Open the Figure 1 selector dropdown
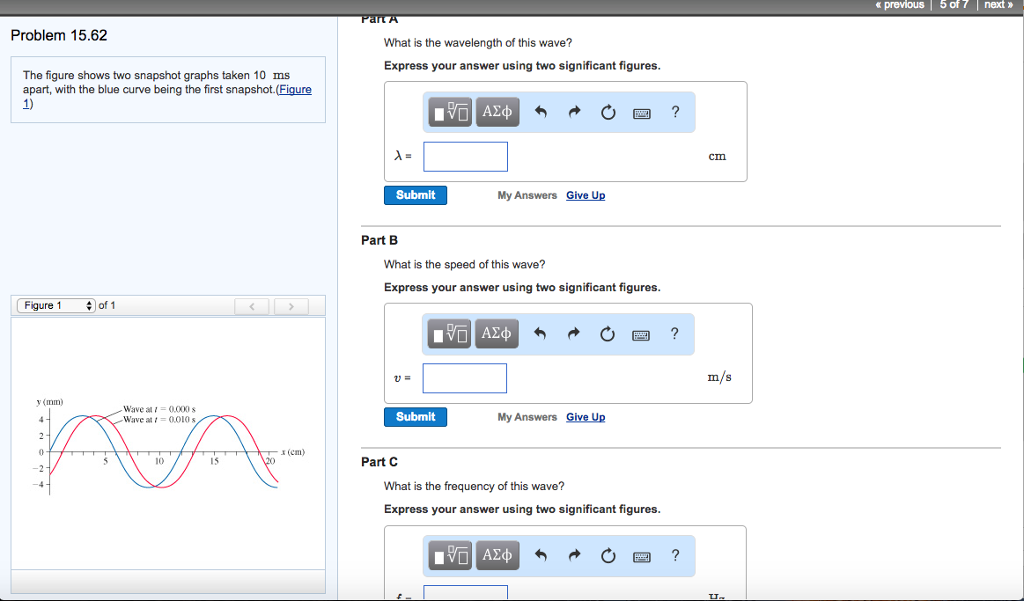The width and height of the screenshot is (1024, 601). [x=55, y=305]
